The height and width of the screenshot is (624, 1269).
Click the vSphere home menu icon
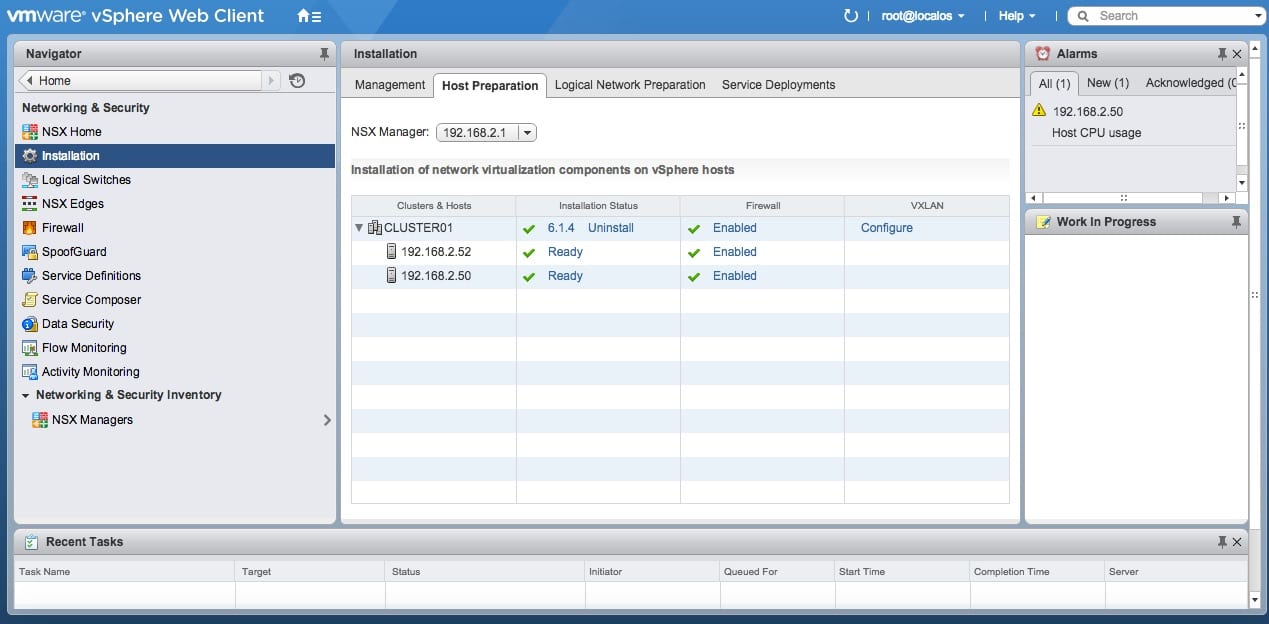click(309, 16)
